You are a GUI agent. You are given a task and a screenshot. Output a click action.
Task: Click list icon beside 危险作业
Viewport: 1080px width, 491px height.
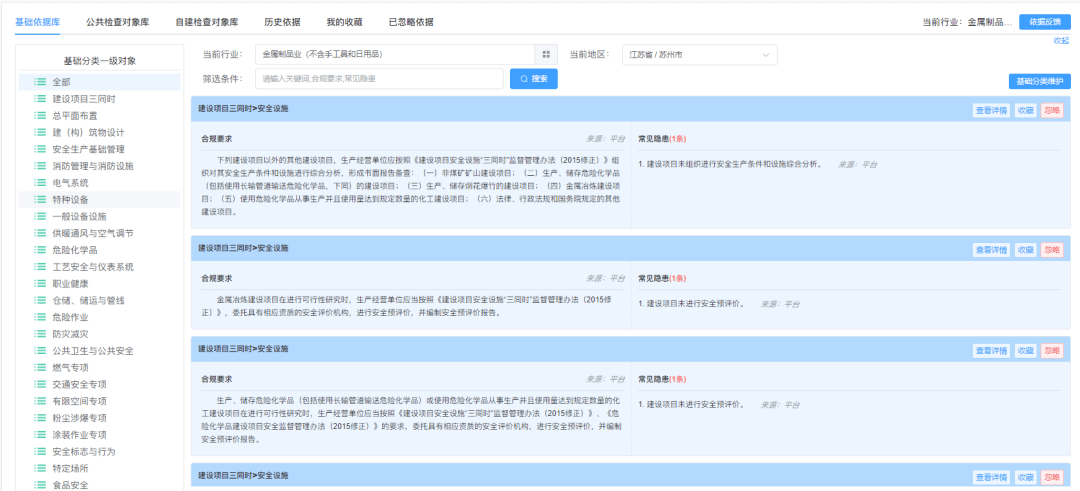click(x=40, y=317)
